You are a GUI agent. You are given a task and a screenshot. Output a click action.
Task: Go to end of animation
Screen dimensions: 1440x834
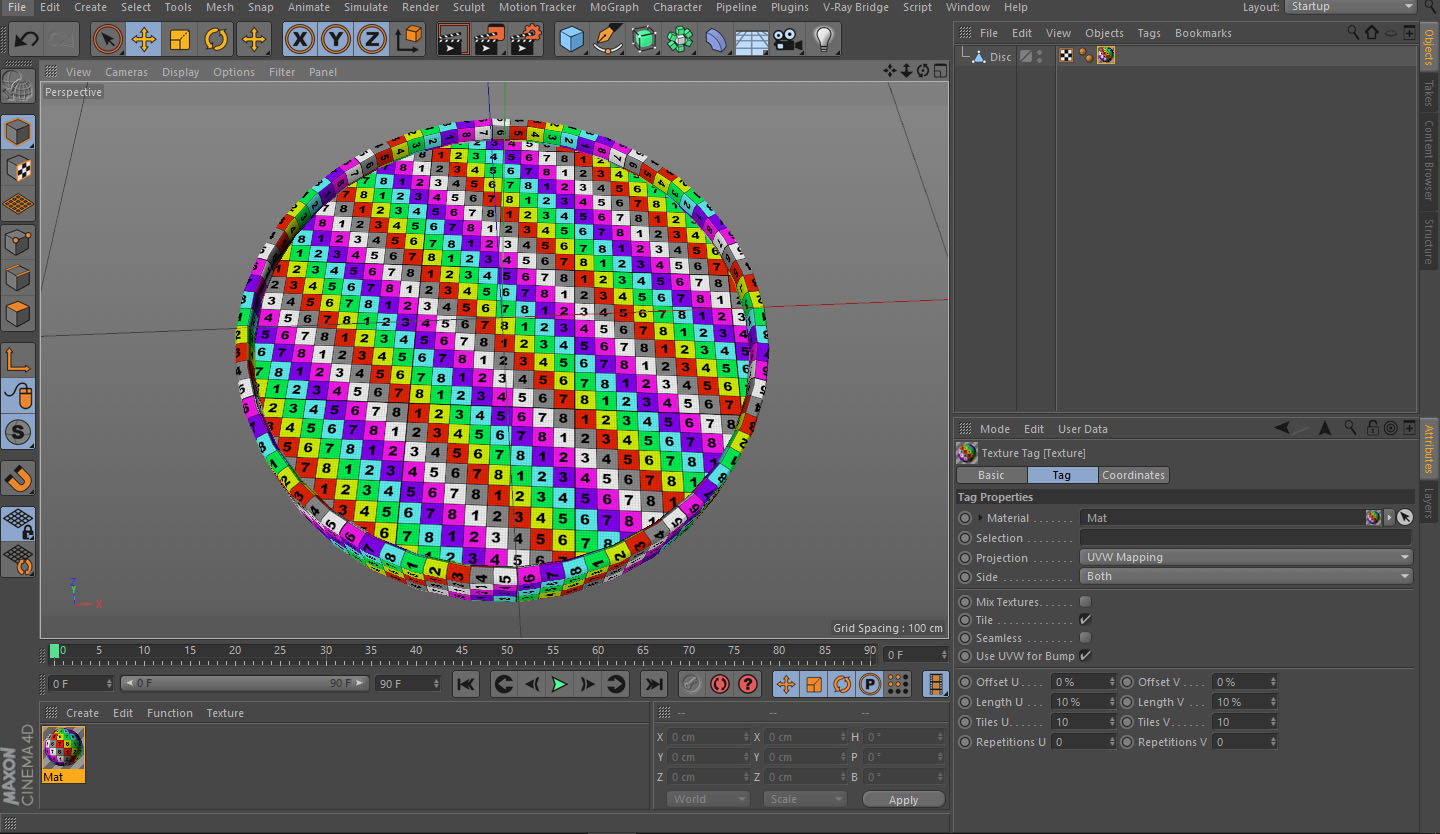[x=653, y=684]
